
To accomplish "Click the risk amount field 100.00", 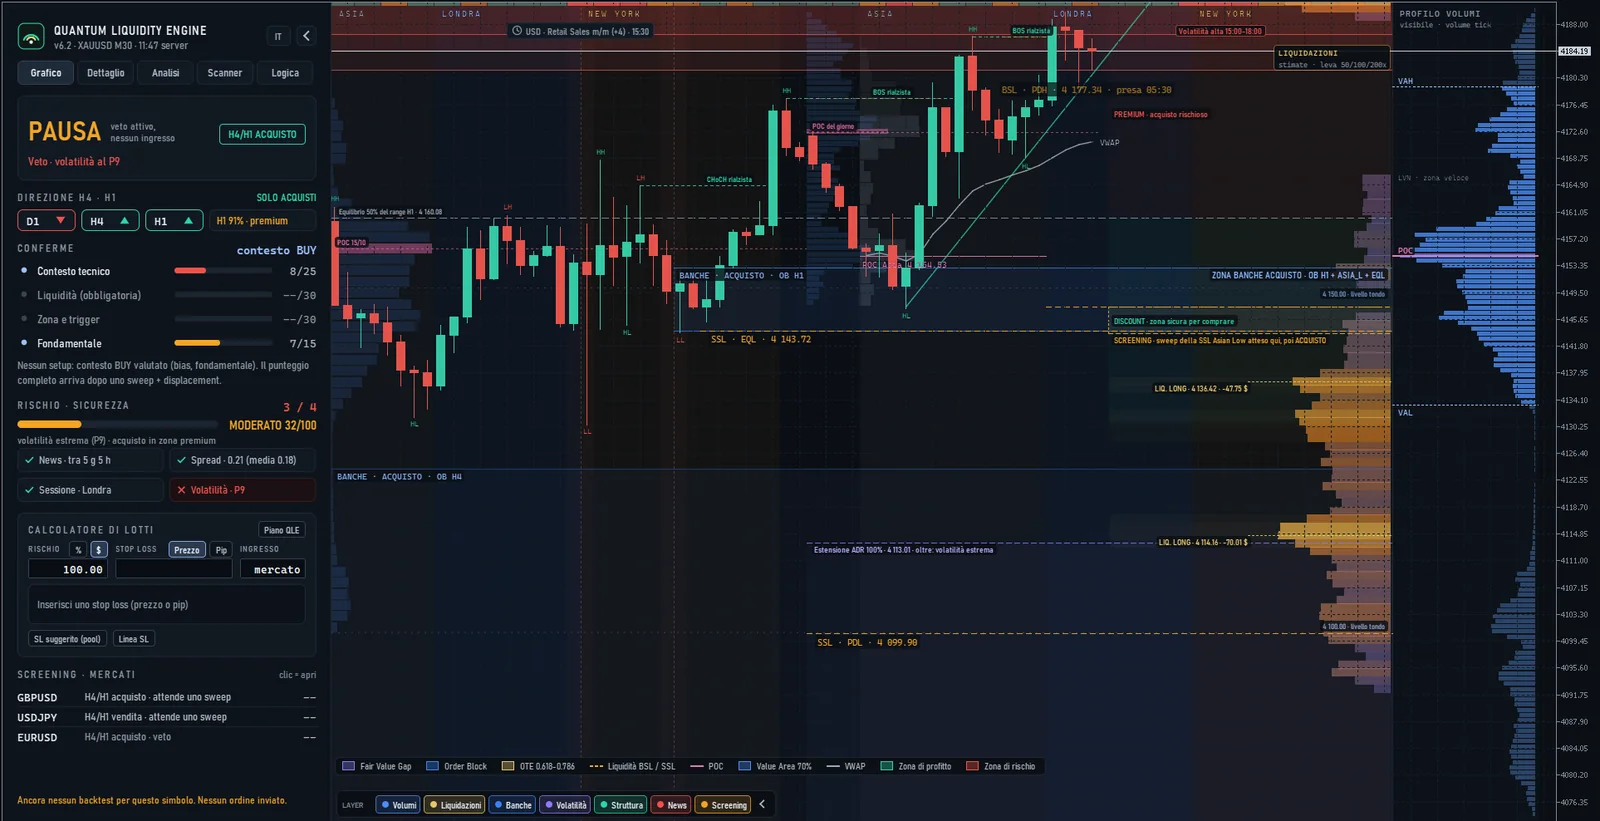I will coord(68,569).
